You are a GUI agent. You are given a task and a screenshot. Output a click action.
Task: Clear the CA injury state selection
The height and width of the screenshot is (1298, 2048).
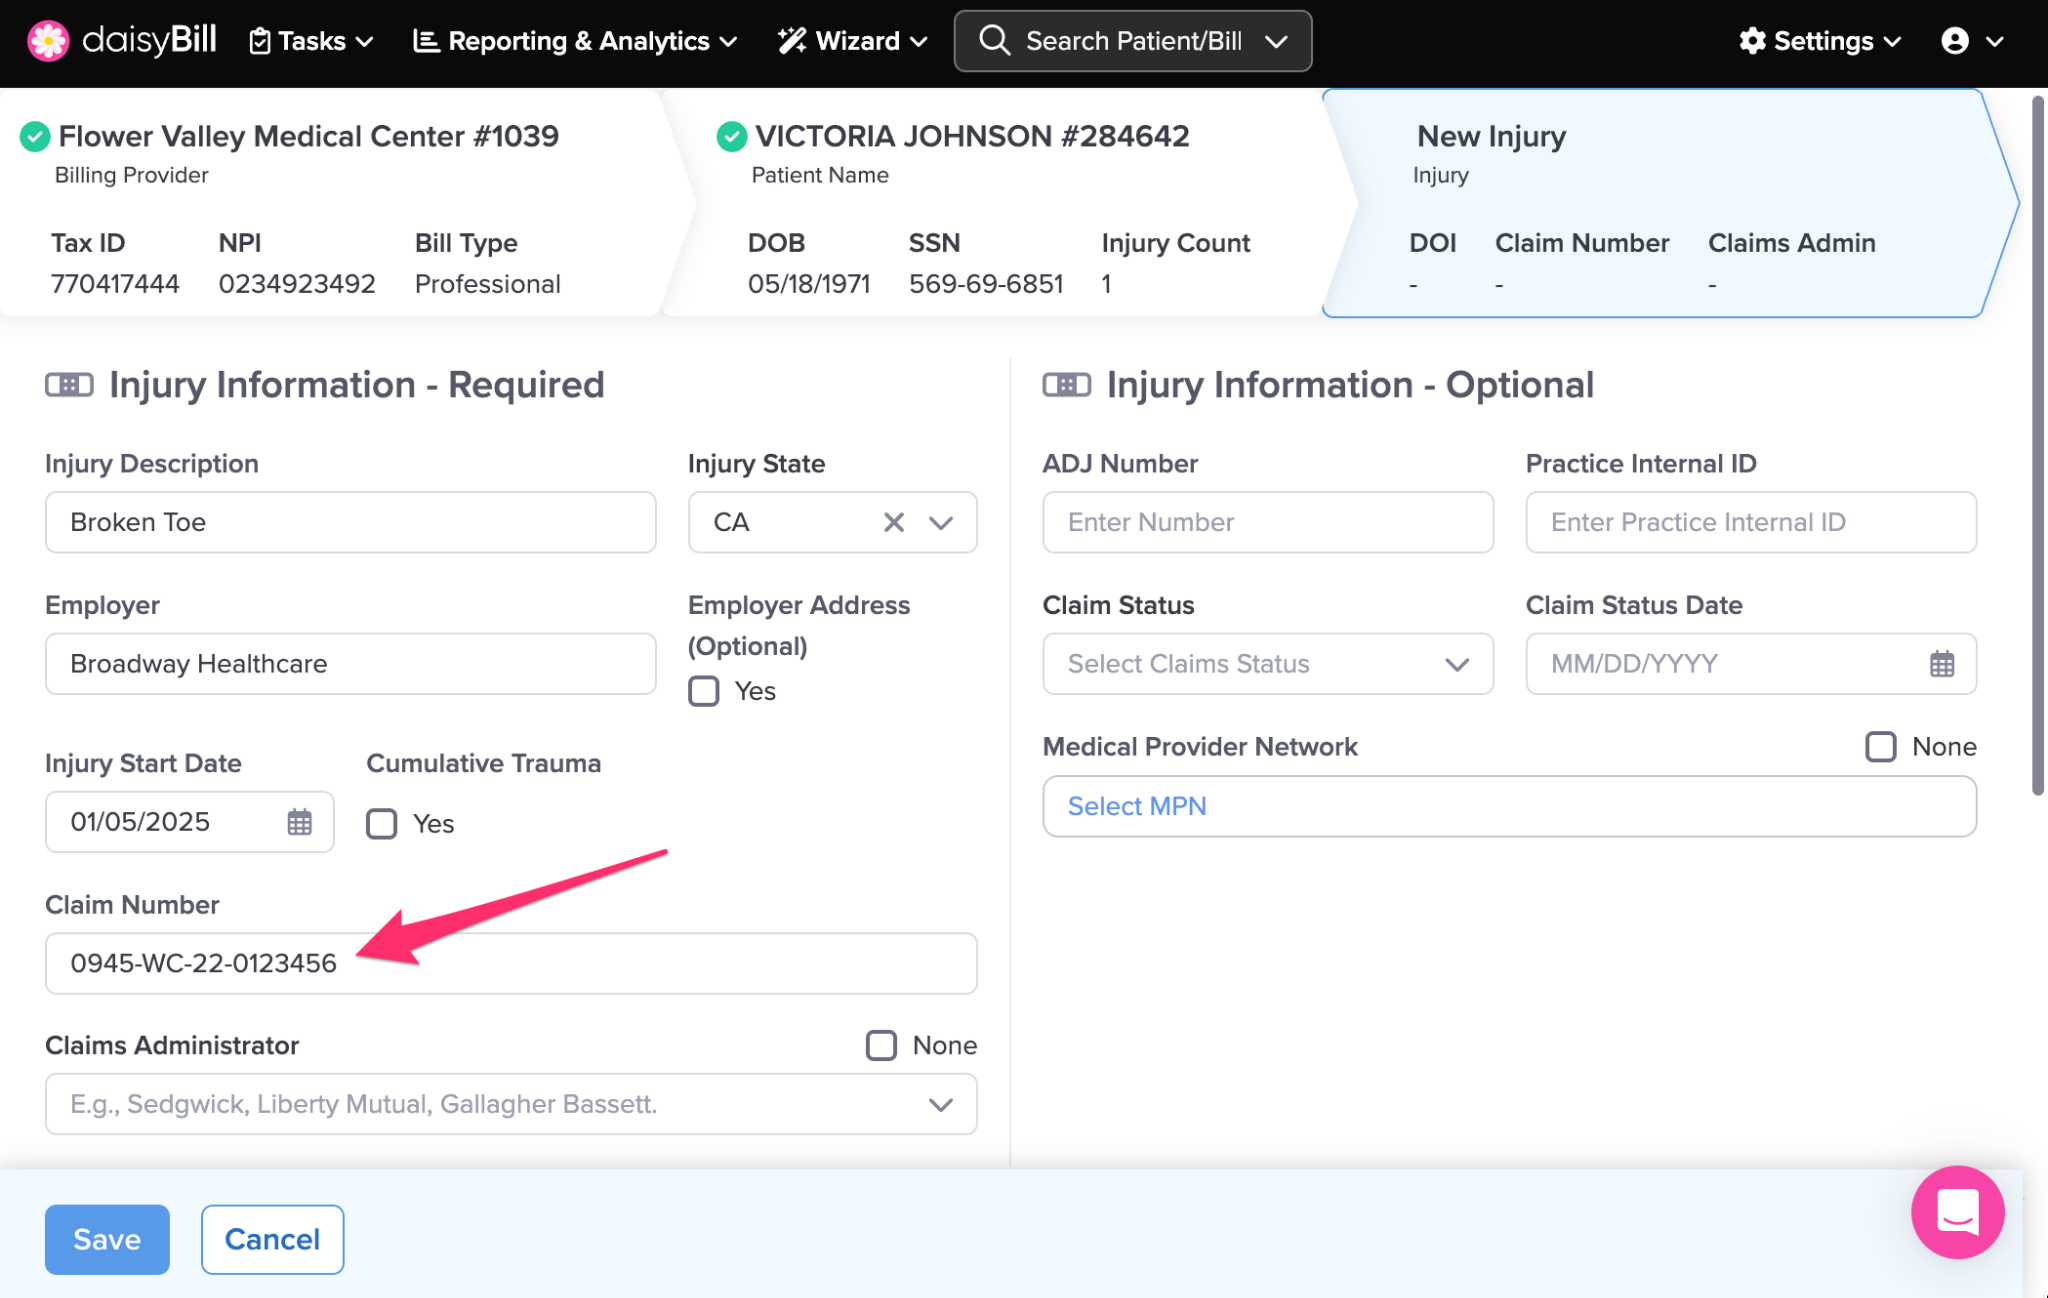(x=893, y=522)
